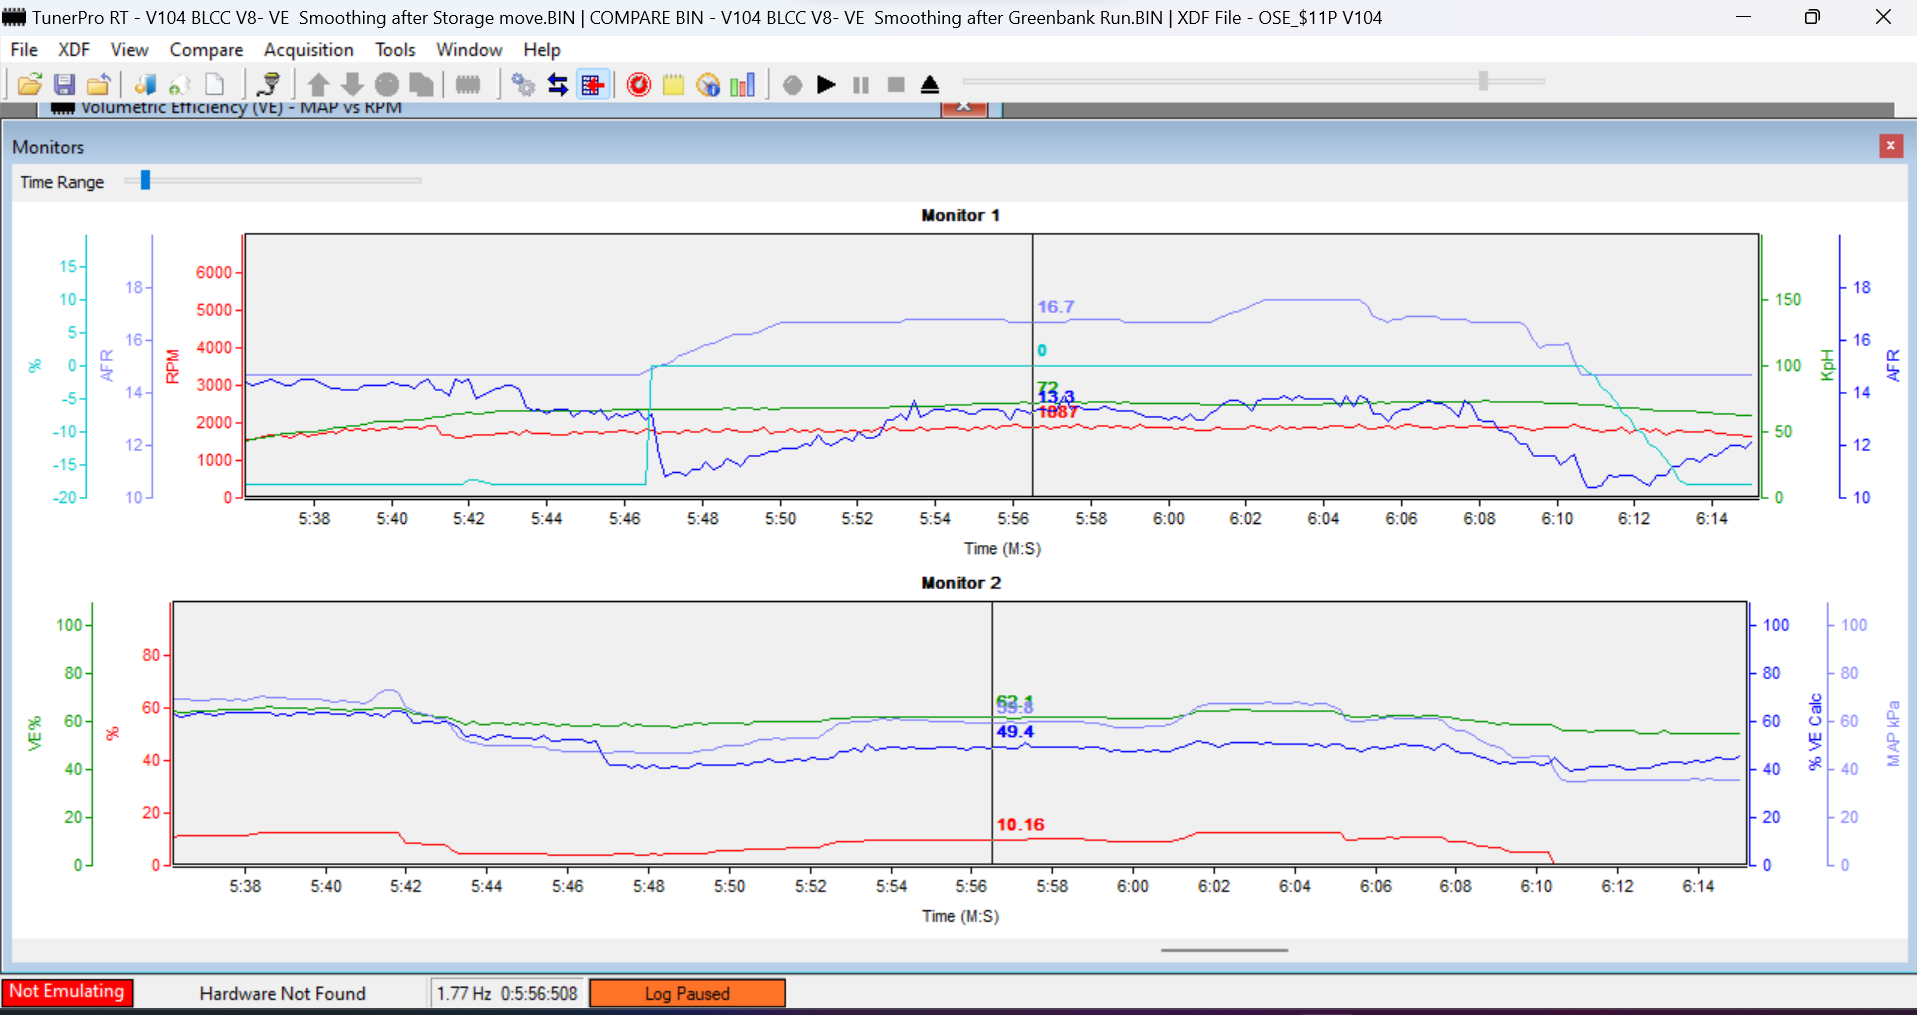The width and height of the screenshot is (1917, 1015).
Task: Save the bin using the floppy disk icon
Action: 64,85
